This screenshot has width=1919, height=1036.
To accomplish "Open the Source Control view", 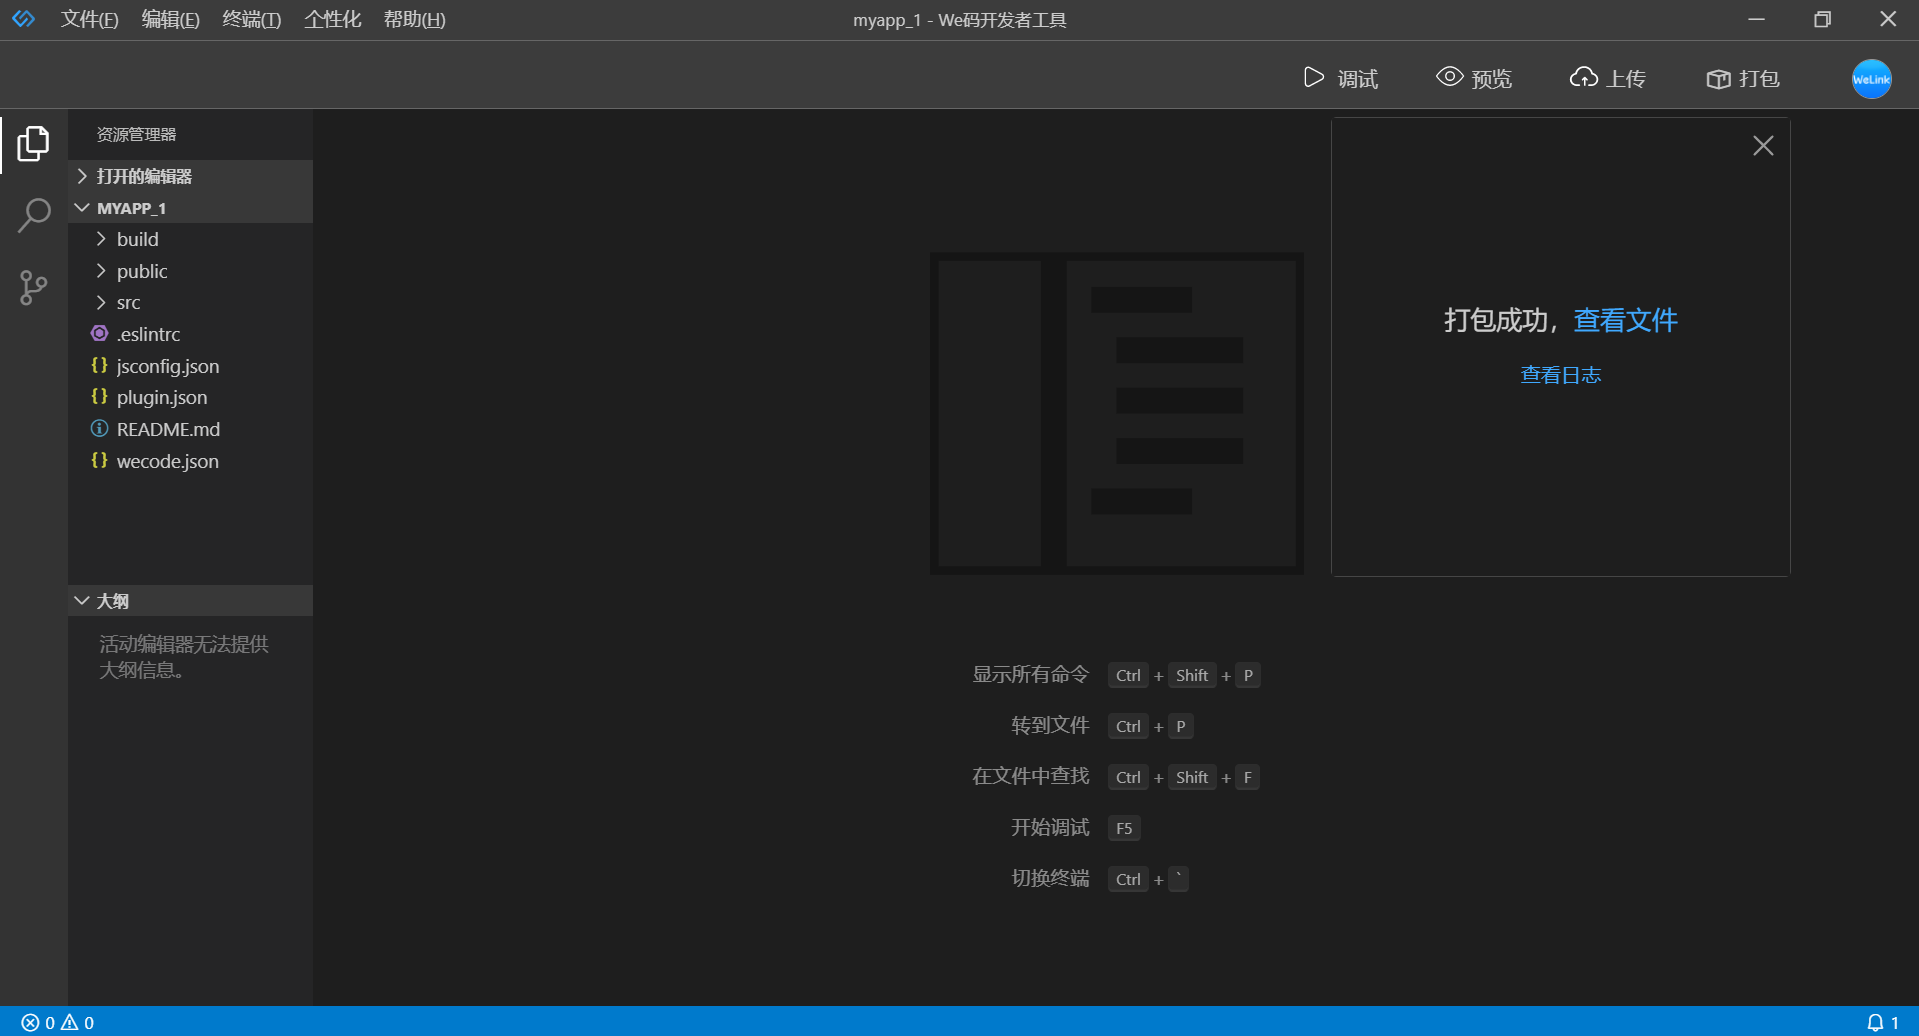I will tap(33, 287).
